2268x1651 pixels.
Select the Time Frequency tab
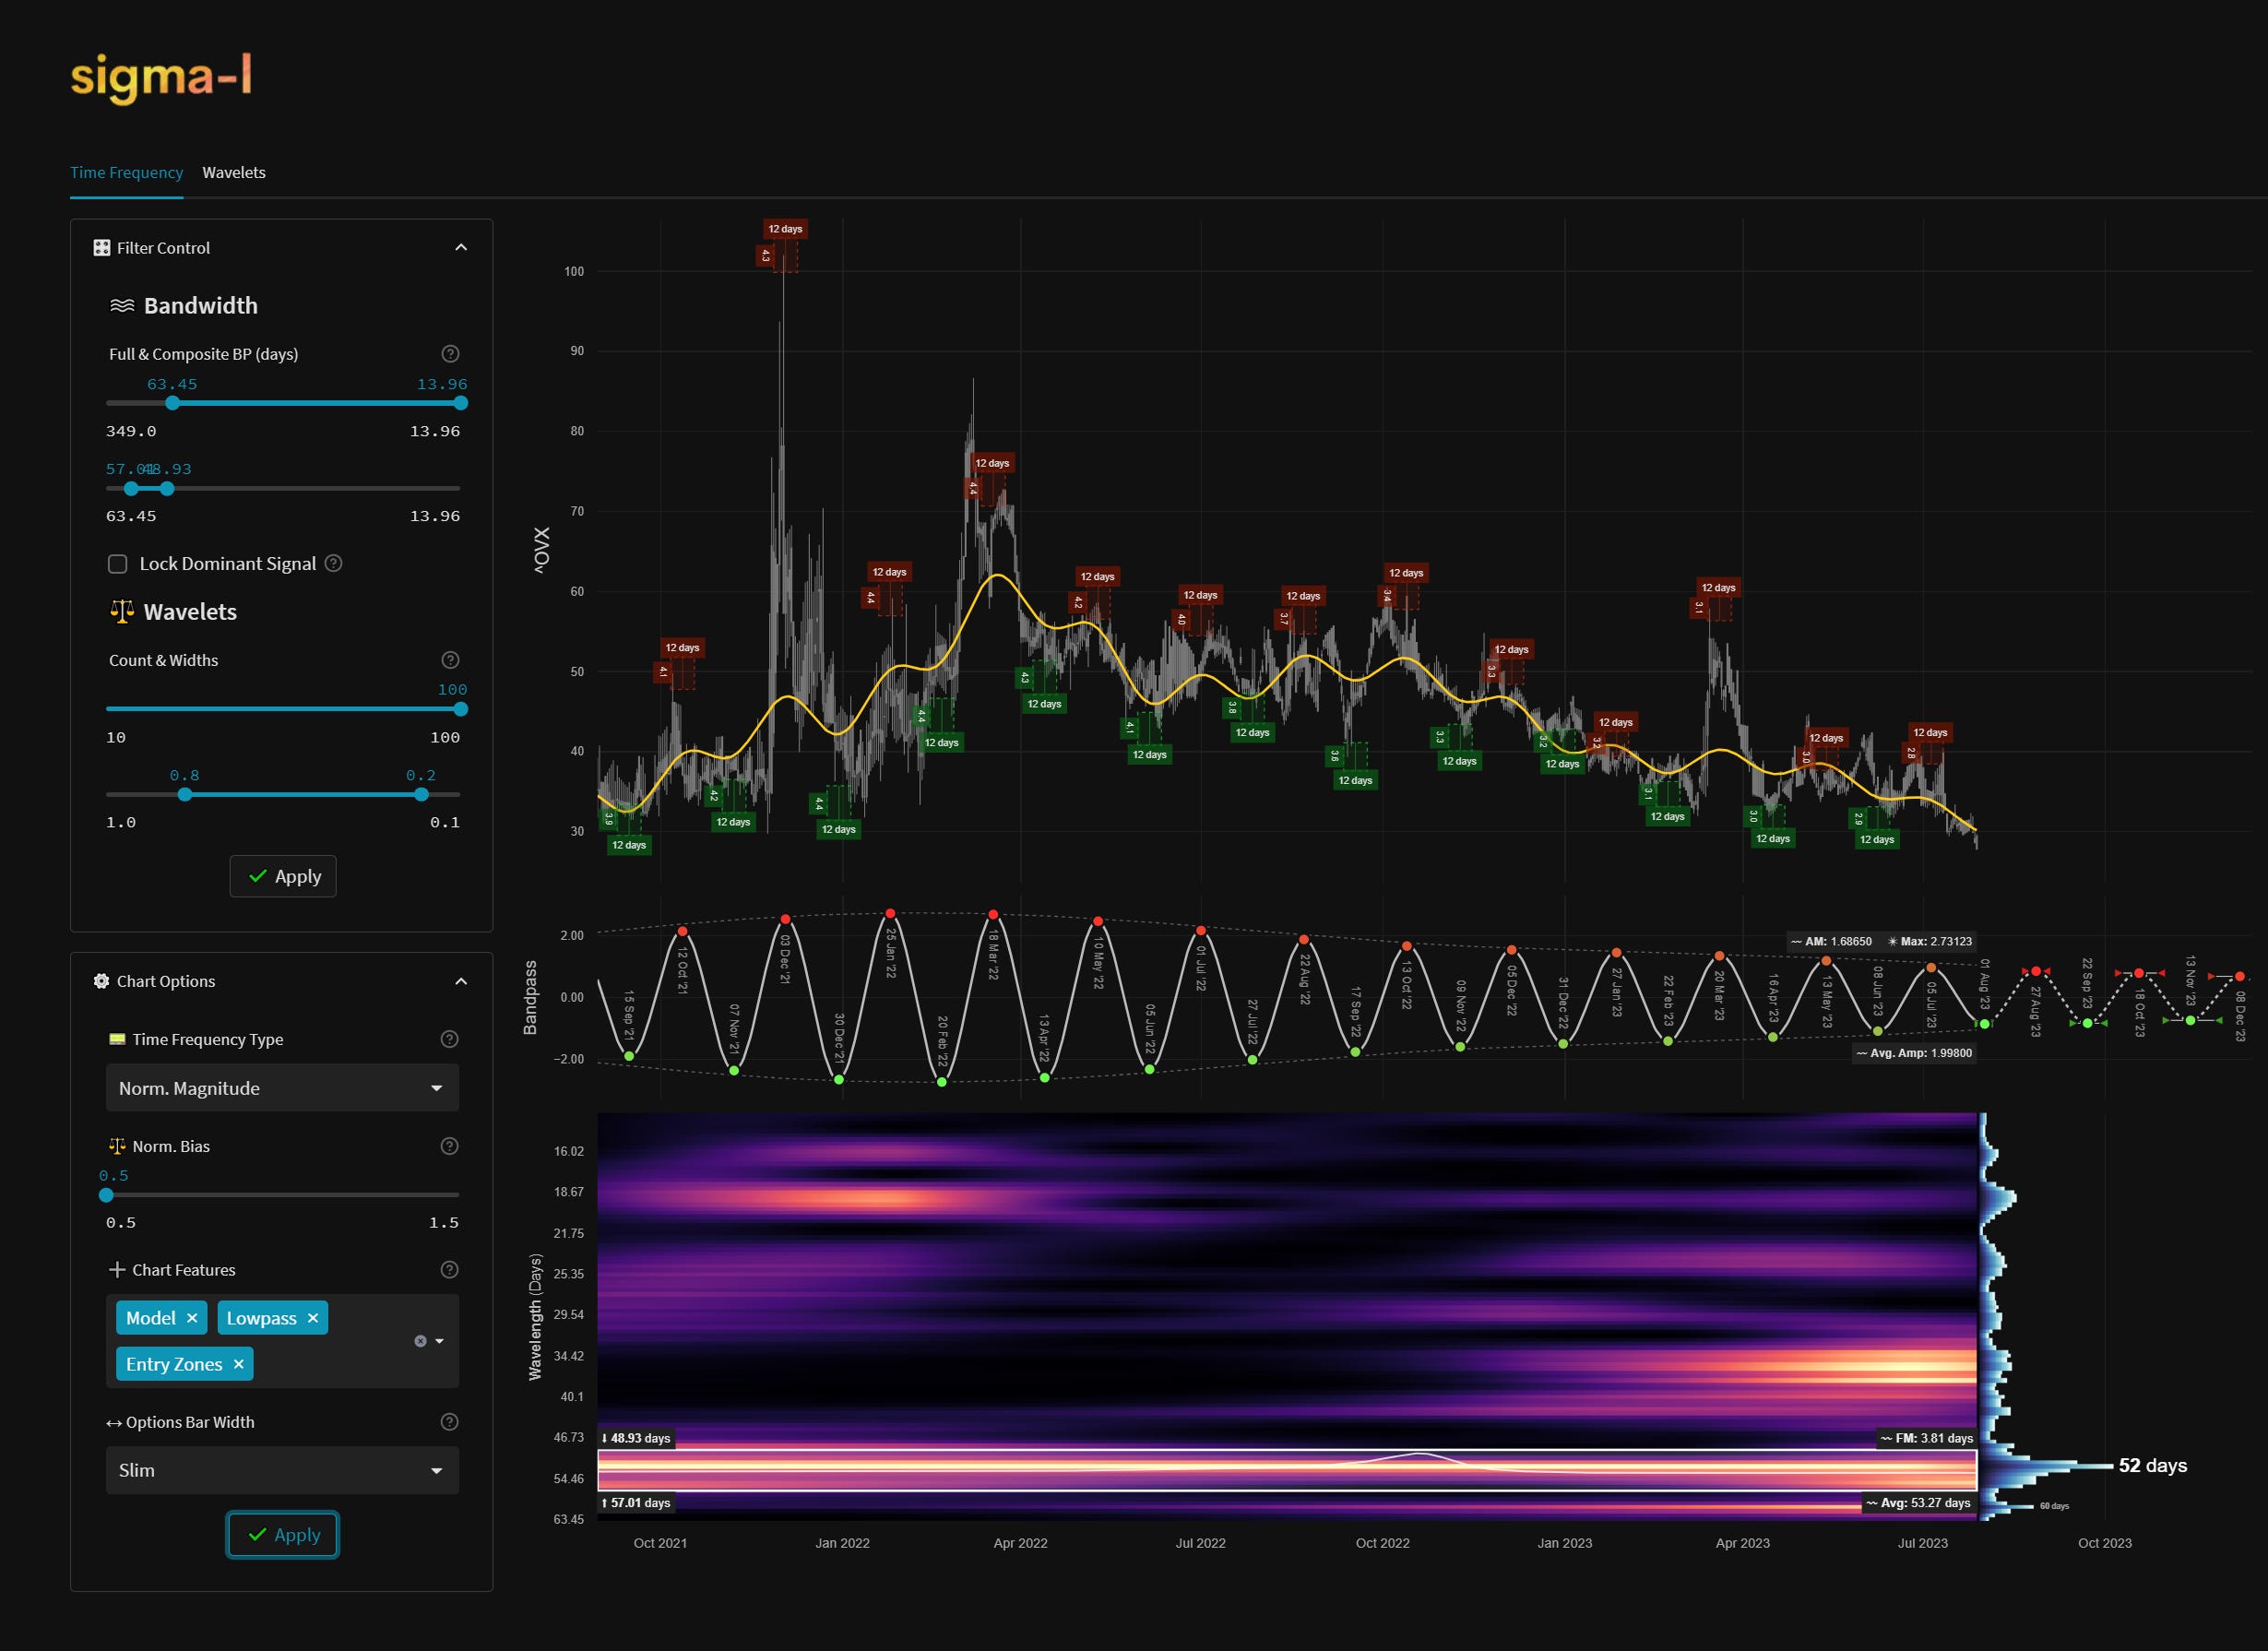[x=126, y=172]
